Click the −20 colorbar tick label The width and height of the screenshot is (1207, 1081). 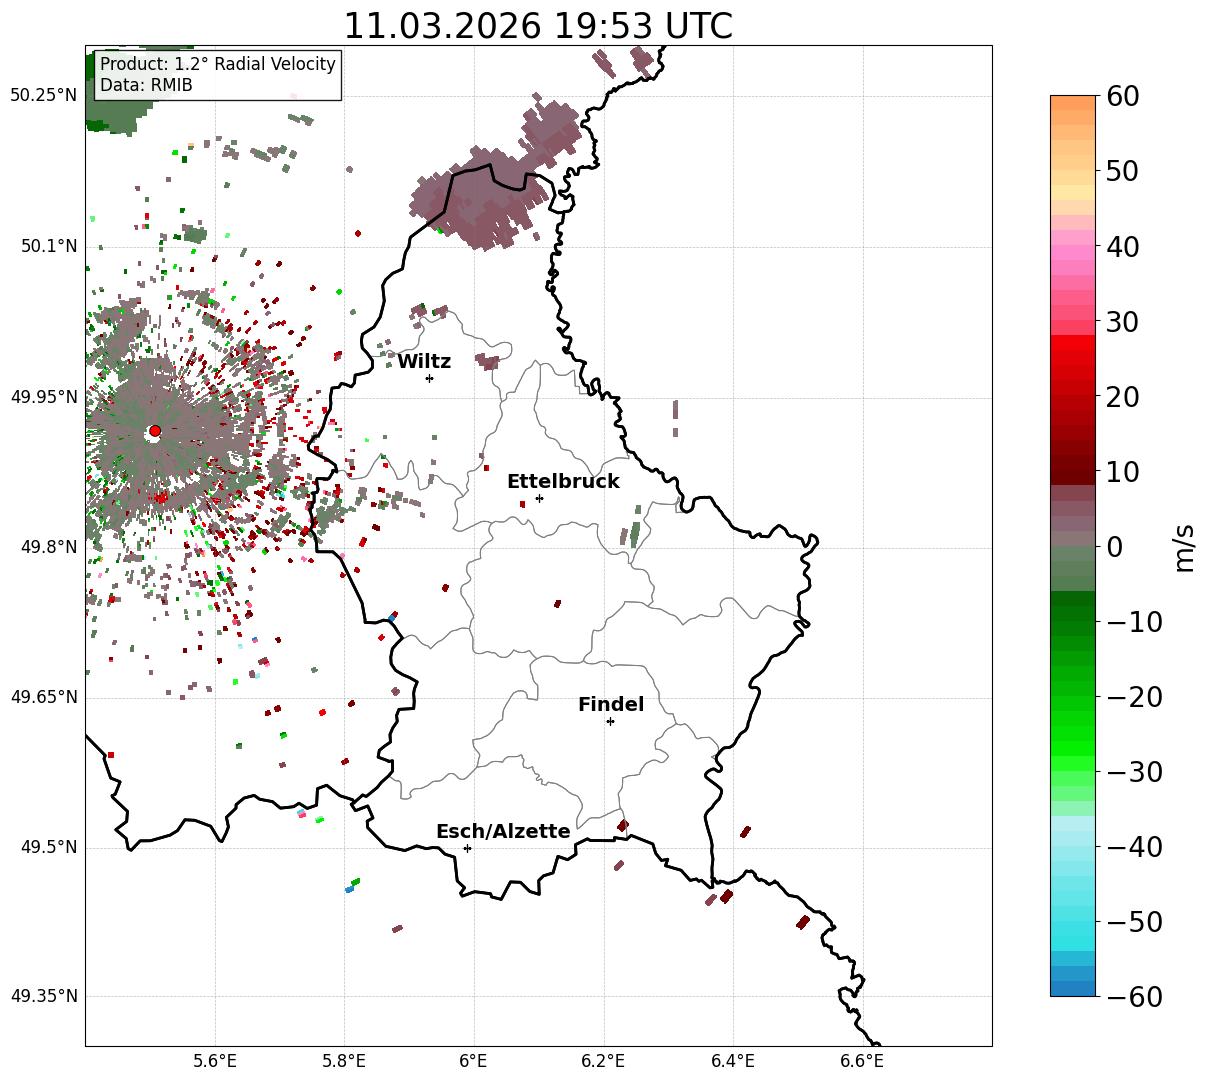click(x=1134, y=697)
